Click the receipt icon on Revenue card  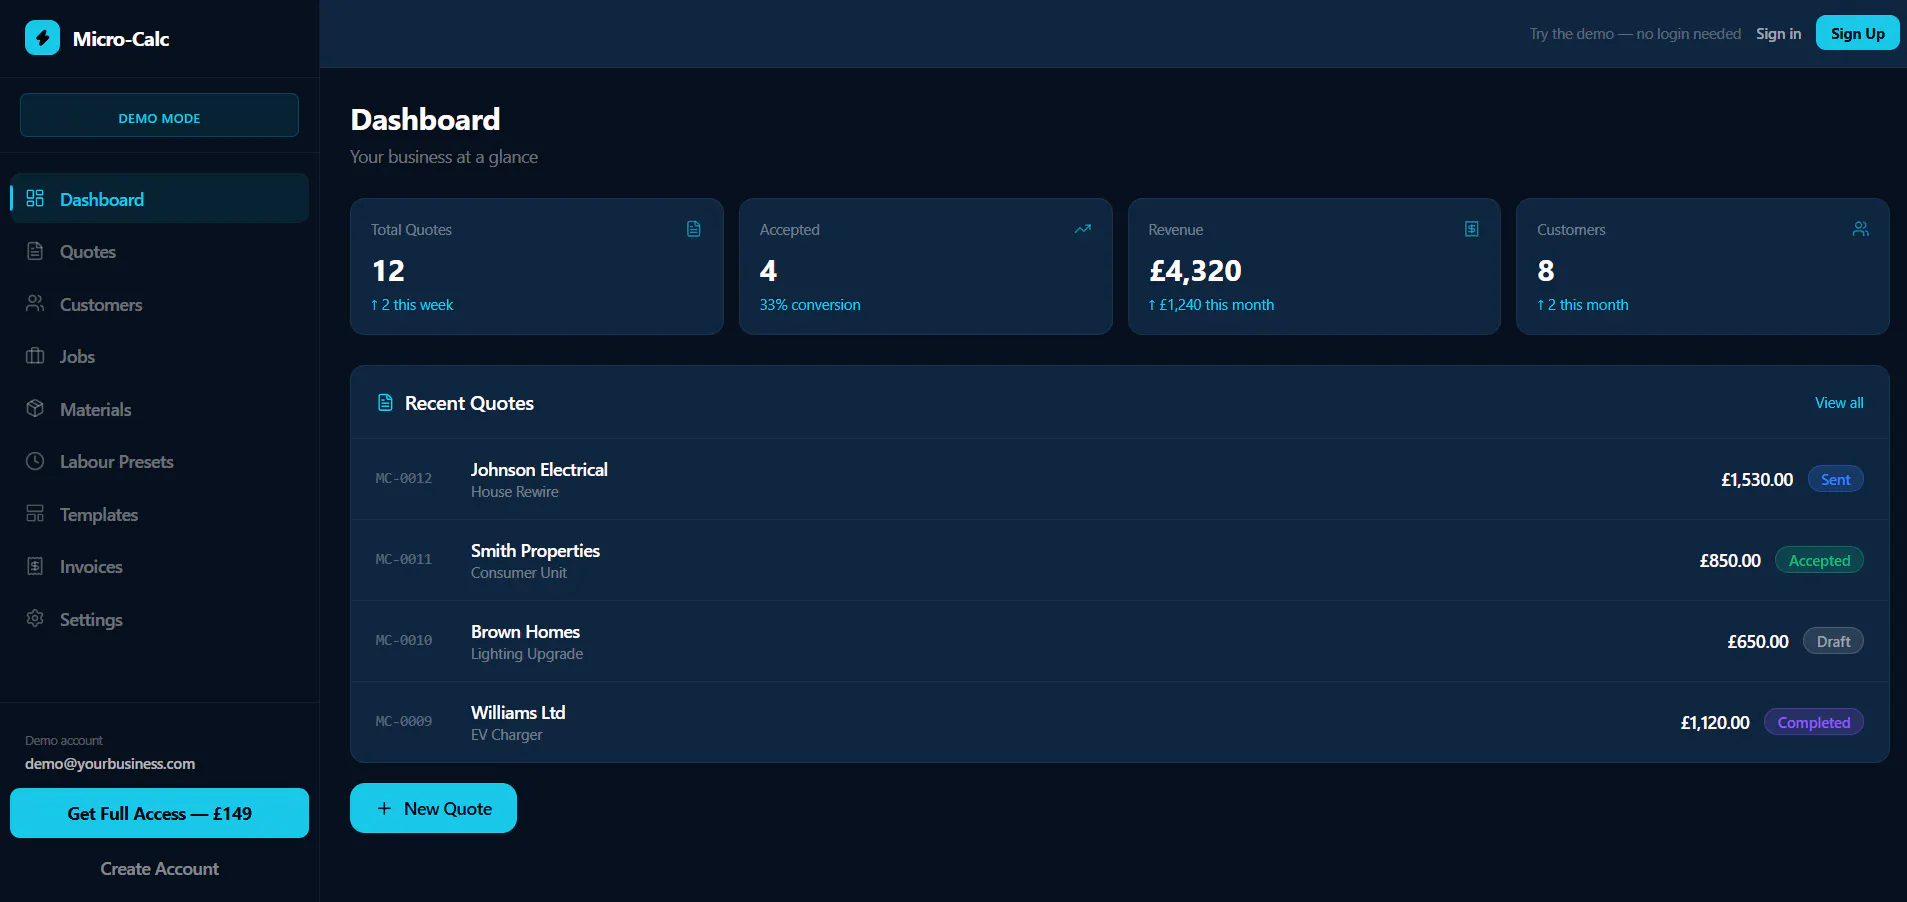1472,229
